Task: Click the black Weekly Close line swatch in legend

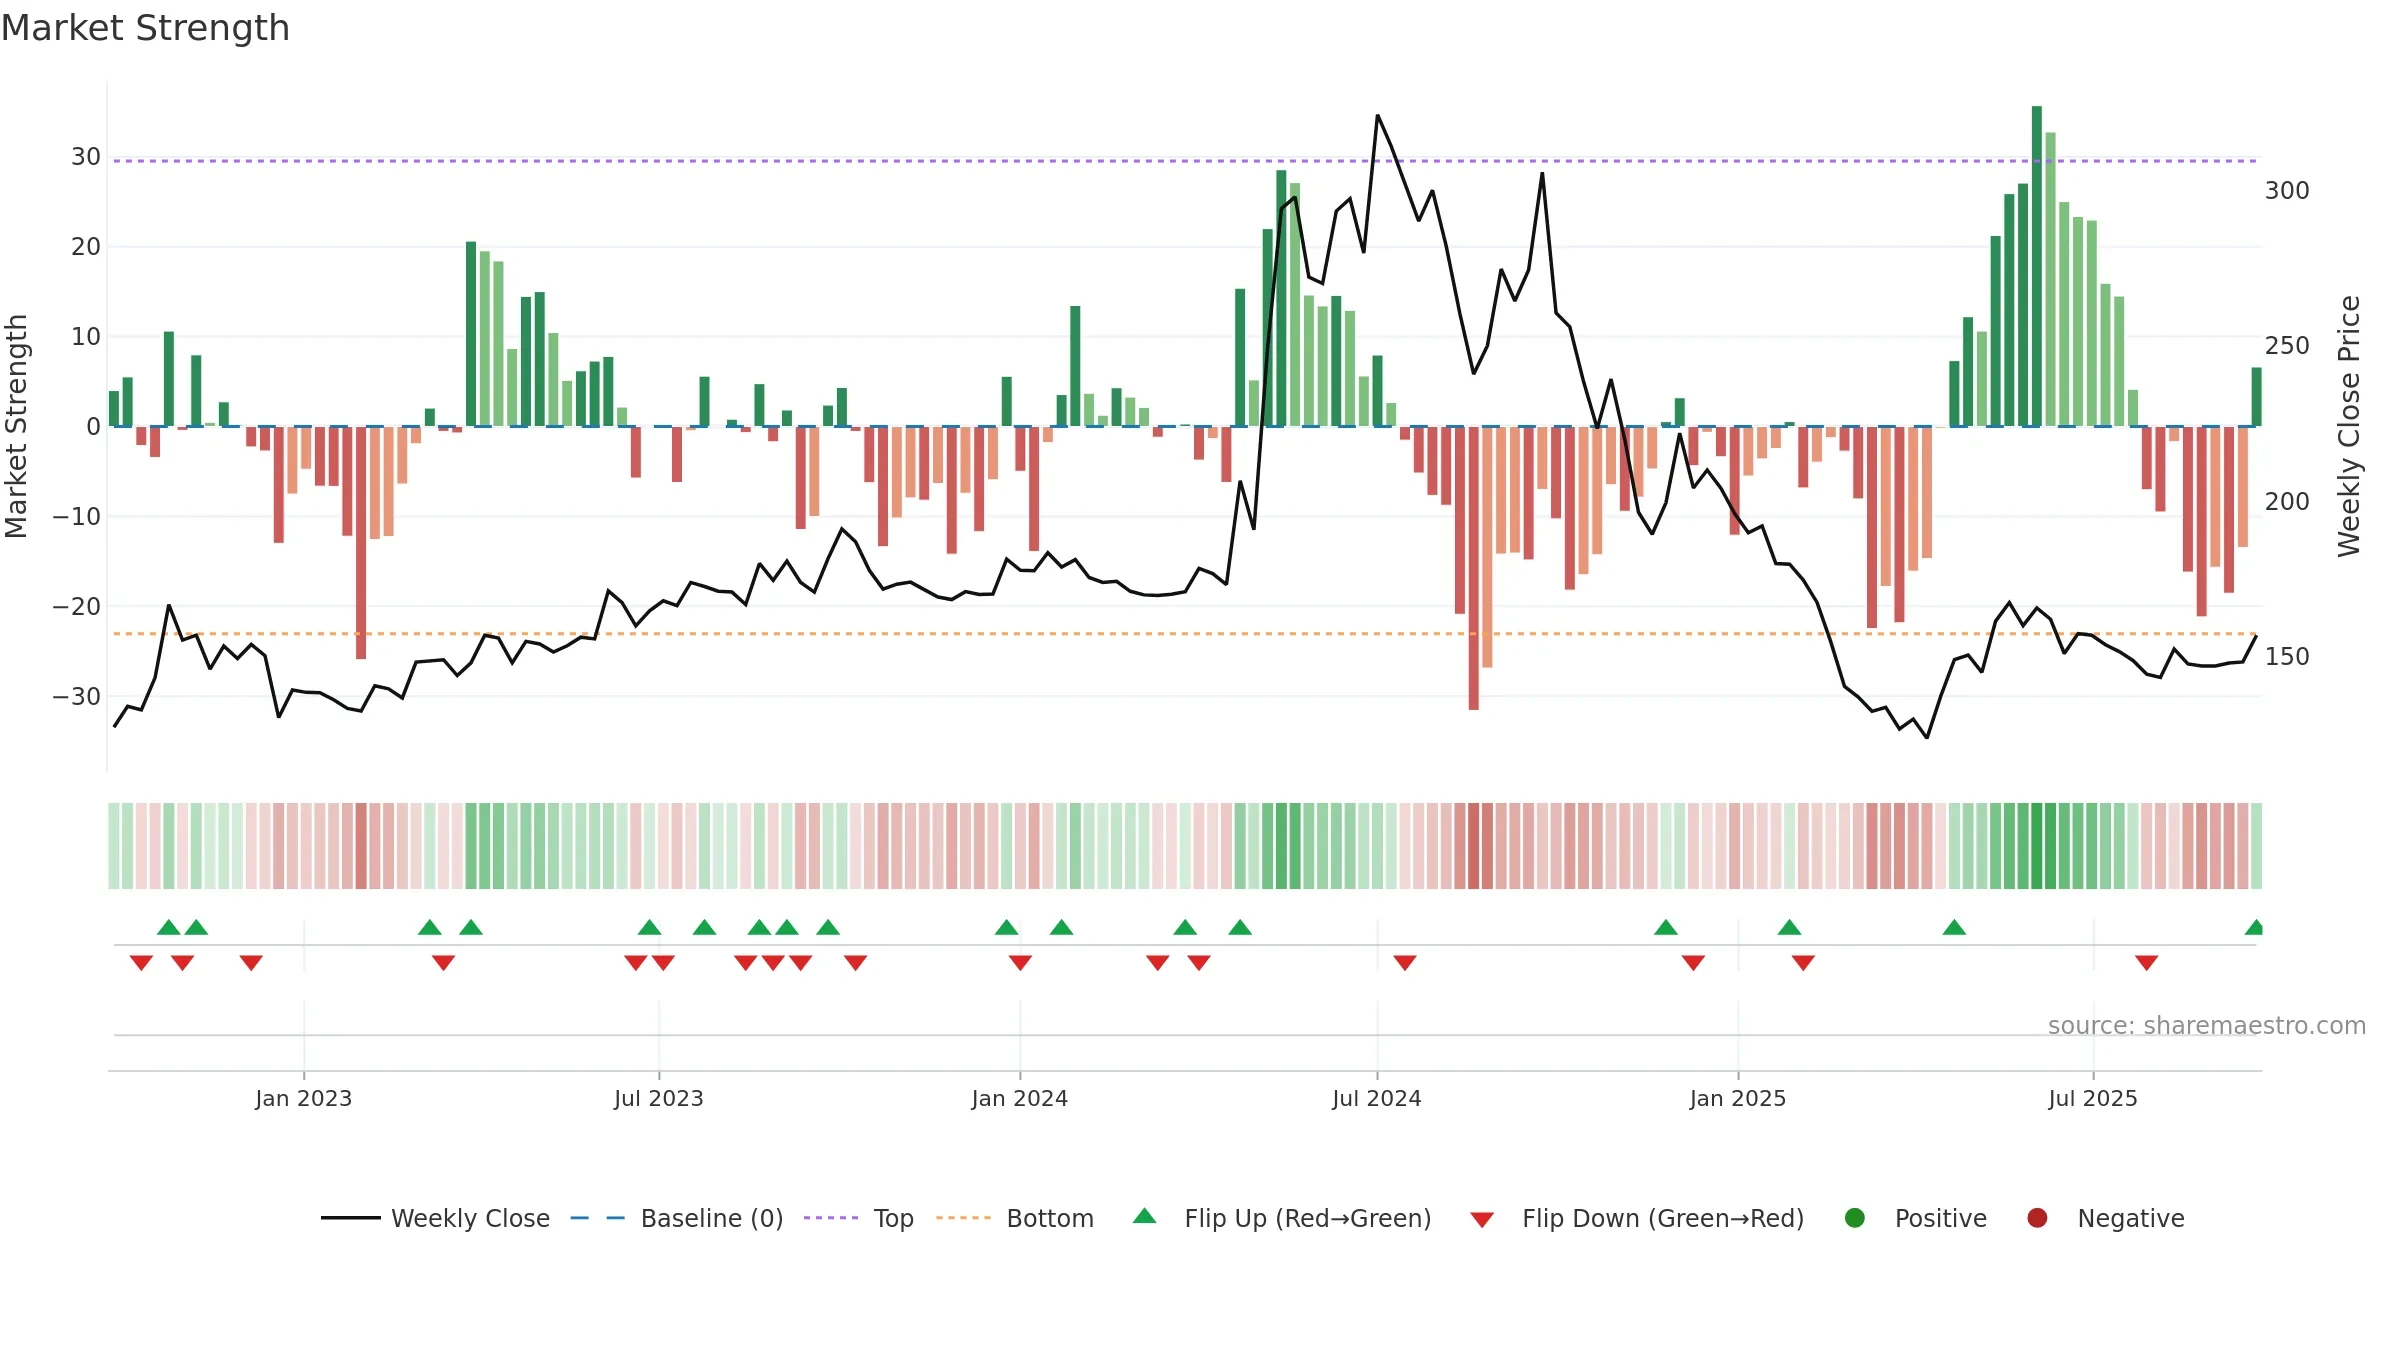Action: pos(351,1218)
